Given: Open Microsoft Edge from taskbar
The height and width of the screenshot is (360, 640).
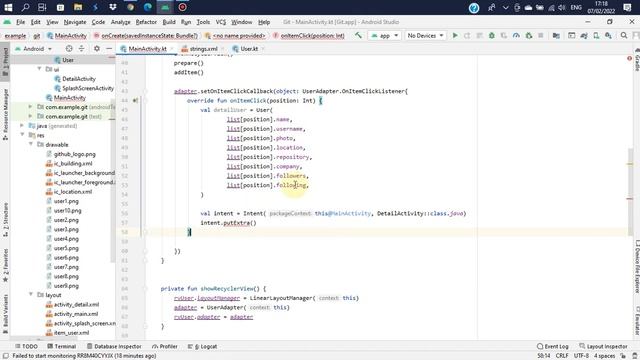Looking at the screenshot, I should pos(148,7).
